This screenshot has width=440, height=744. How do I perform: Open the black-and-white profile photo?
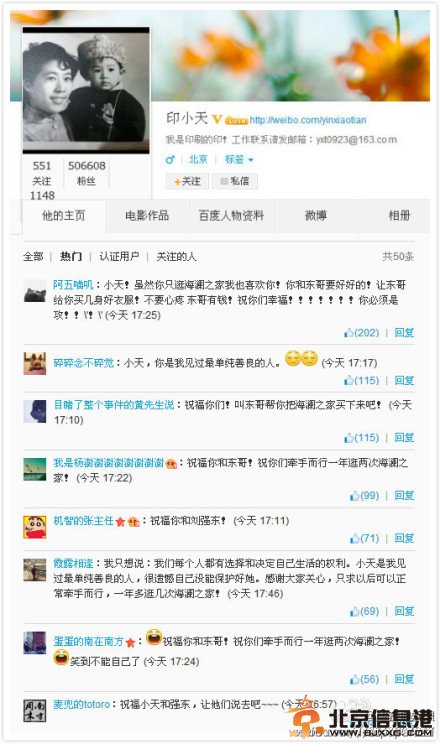click(x=86, y=90)
